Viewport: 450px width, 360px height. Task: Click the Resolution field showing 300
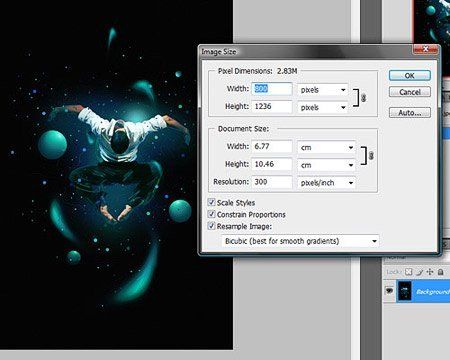[x=272, y=182]
